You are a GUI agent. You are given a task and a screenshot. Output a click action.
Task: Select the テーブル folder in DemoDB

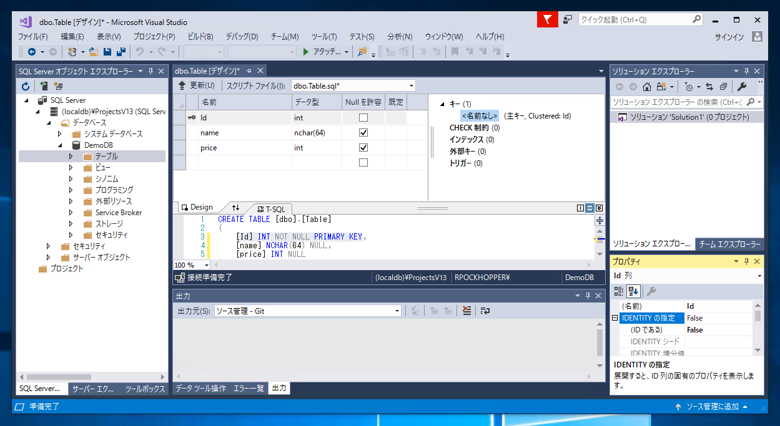[106, 156]
